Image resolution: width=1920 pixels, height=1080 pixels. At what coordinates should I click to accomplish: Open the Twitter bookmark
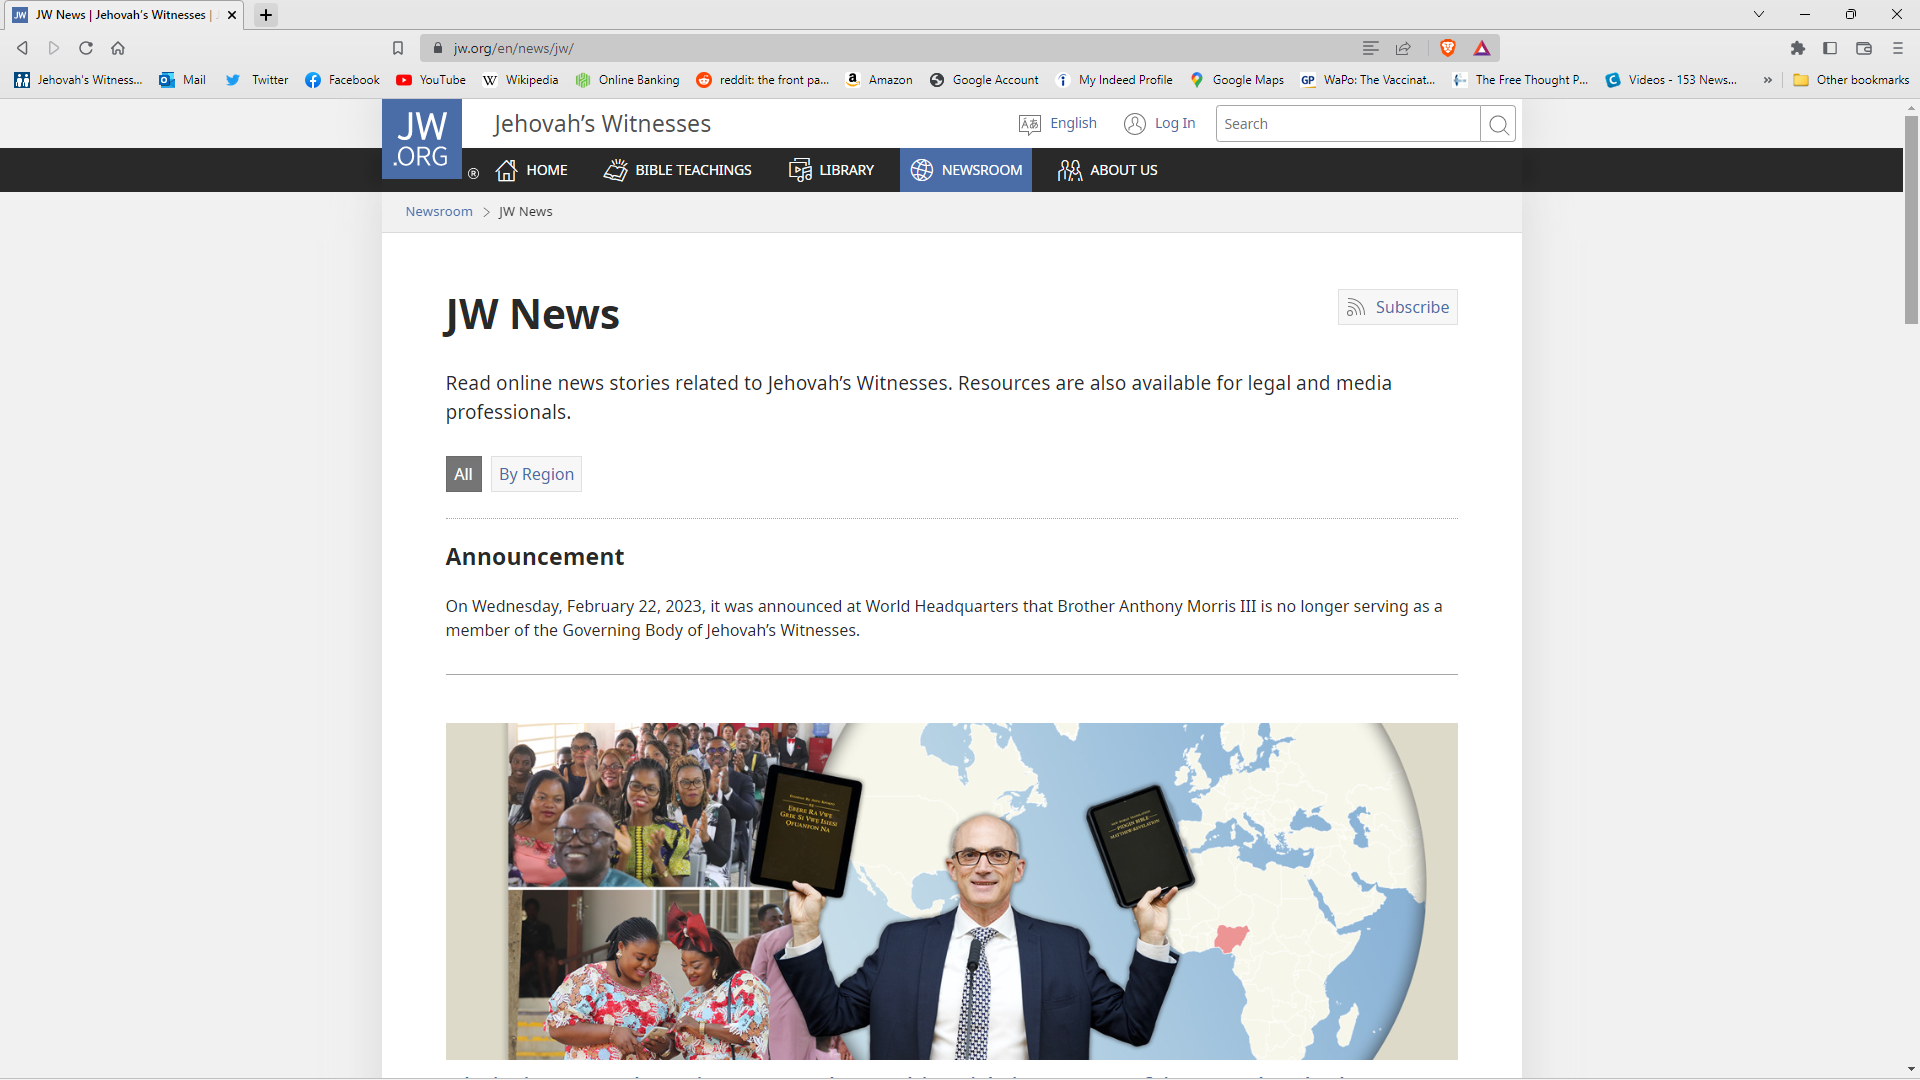(257, 80)
